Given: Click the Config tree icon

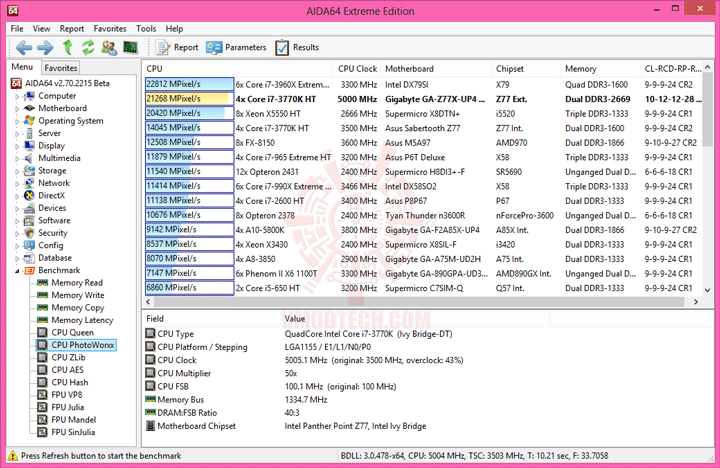Looking at the screenshot, I should [29, 245].
